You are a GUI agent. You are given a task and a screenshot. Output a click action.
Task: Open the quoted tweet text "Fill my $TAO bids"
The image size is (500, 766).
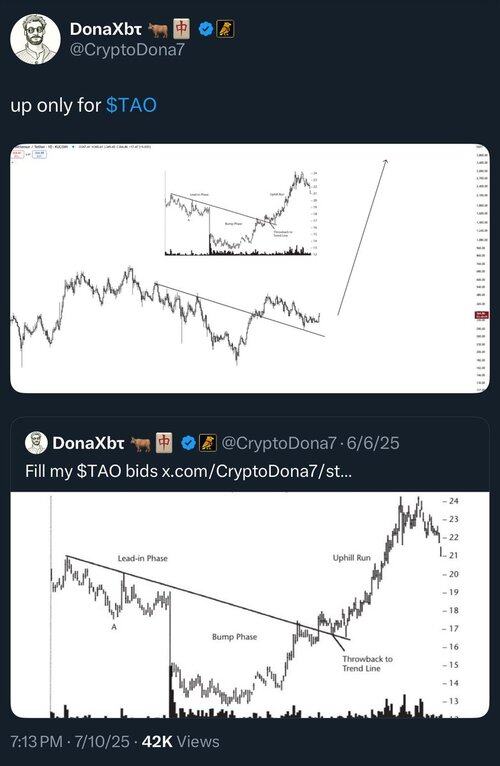(x=91, y=471)
